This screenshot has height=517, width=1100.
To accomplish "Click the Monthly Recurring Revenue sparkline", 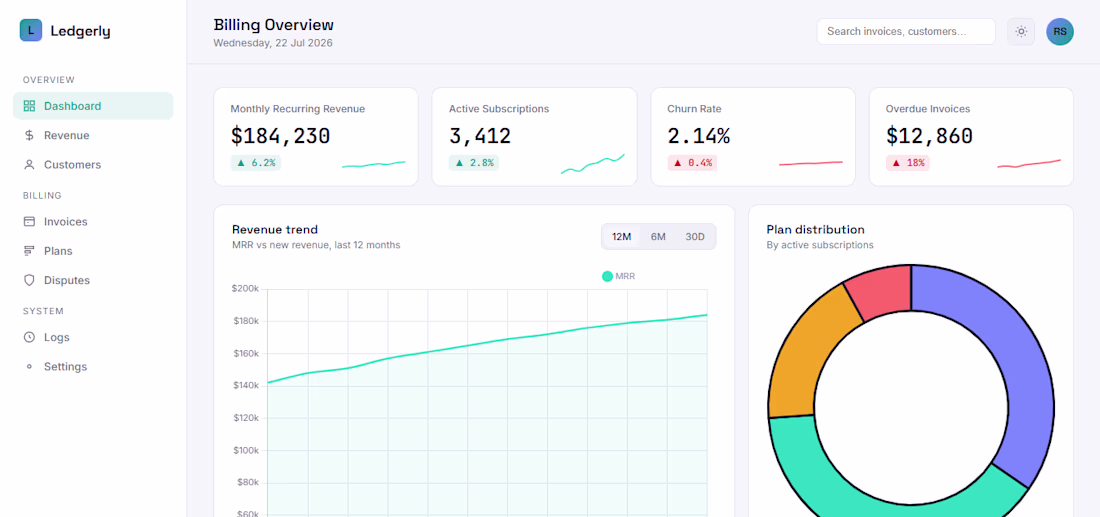I will coord(373,164).
